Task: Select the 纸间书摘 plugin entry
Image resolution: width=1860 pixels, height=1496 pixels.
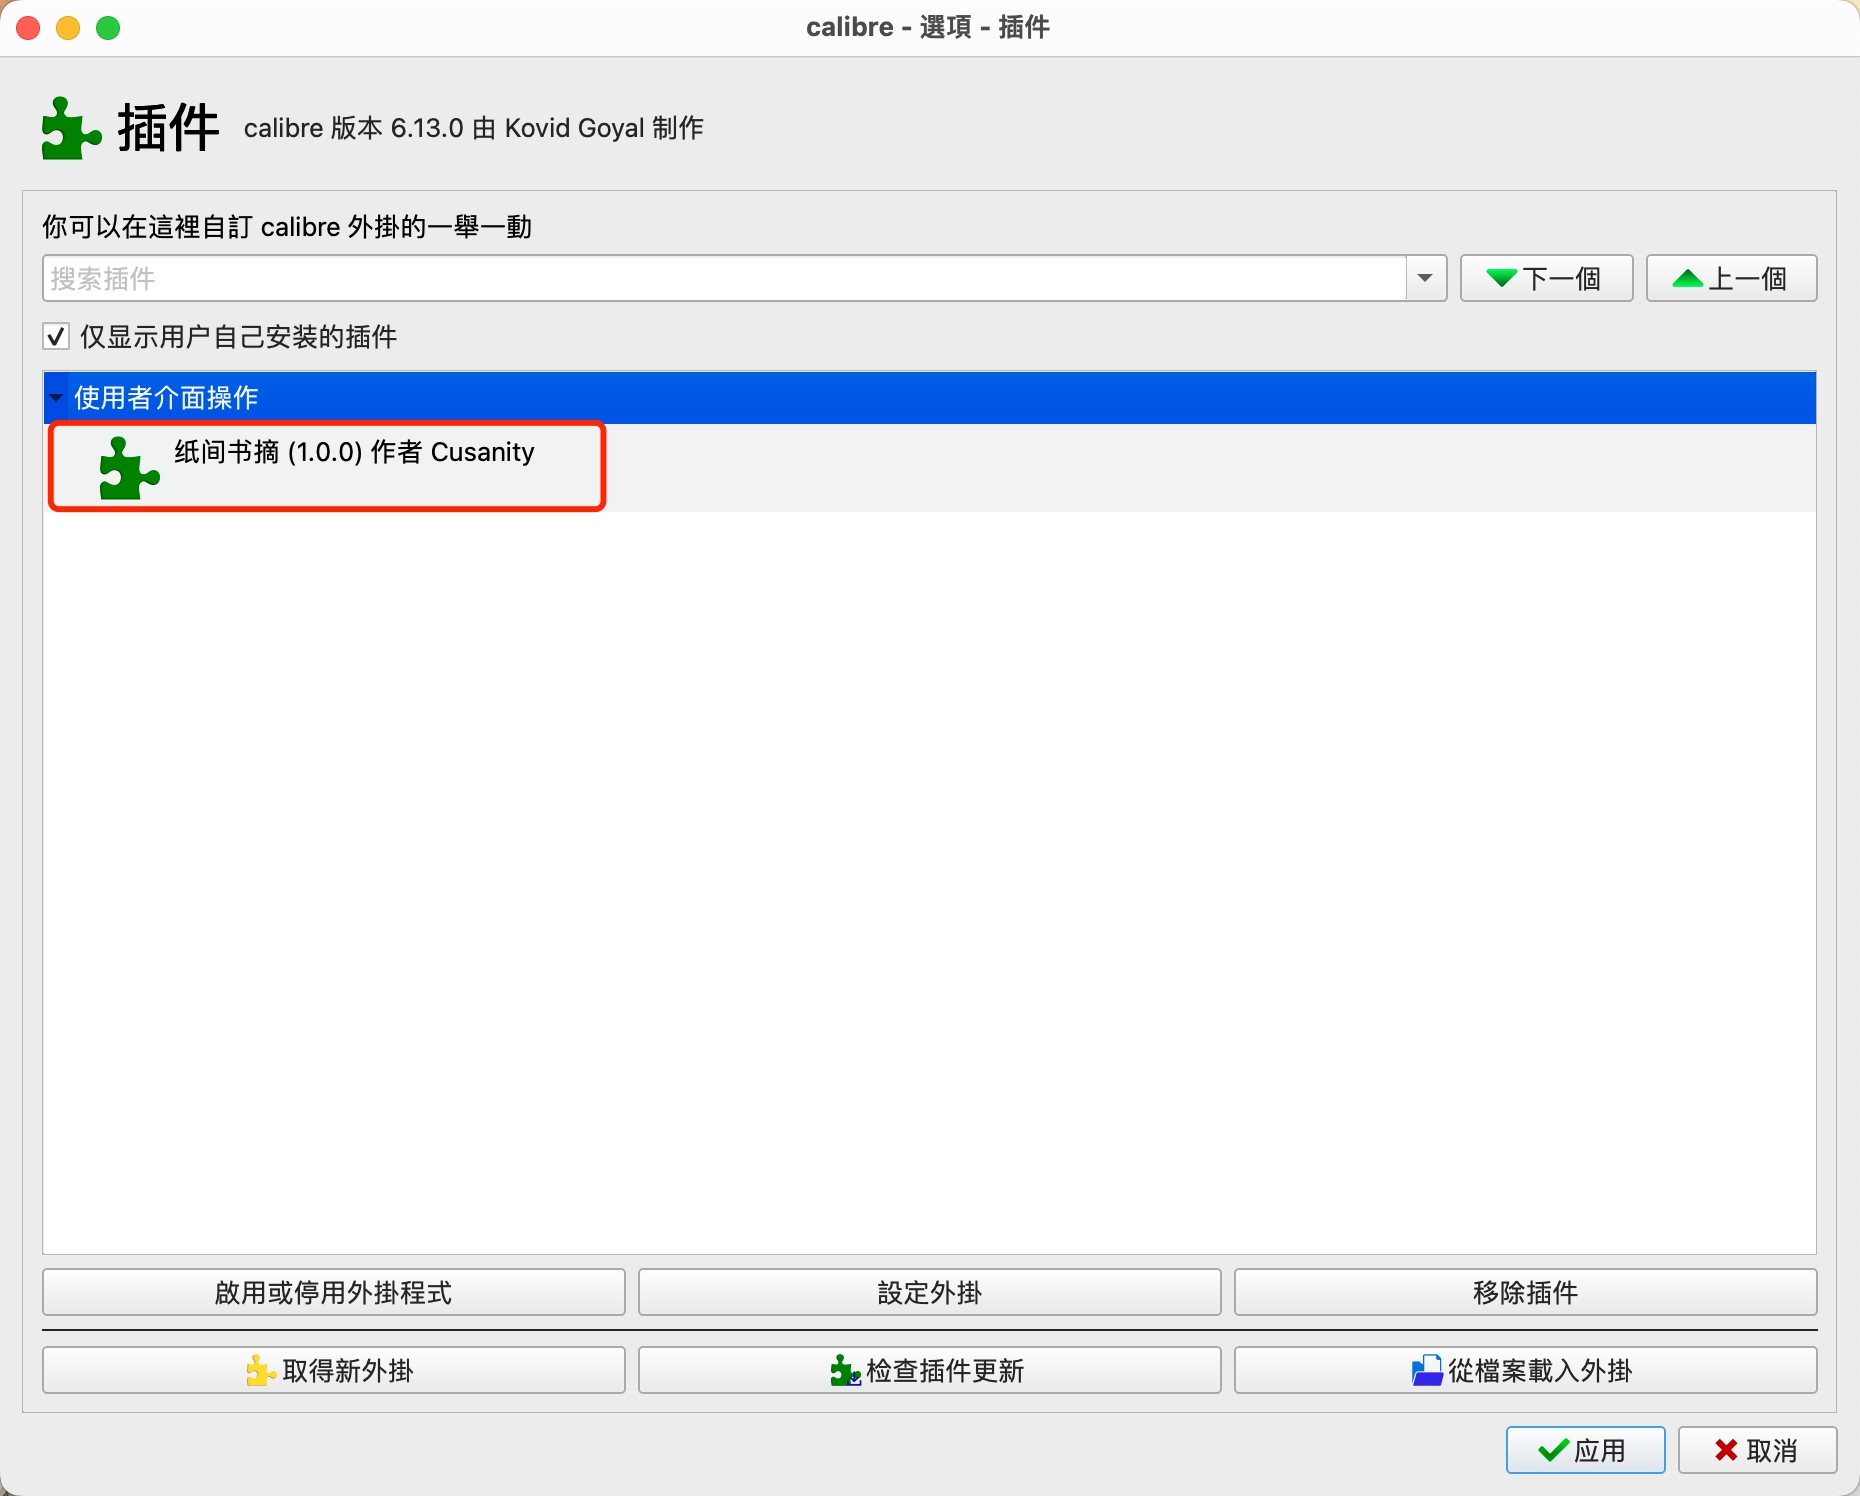Action: click(x=354, y=453)
